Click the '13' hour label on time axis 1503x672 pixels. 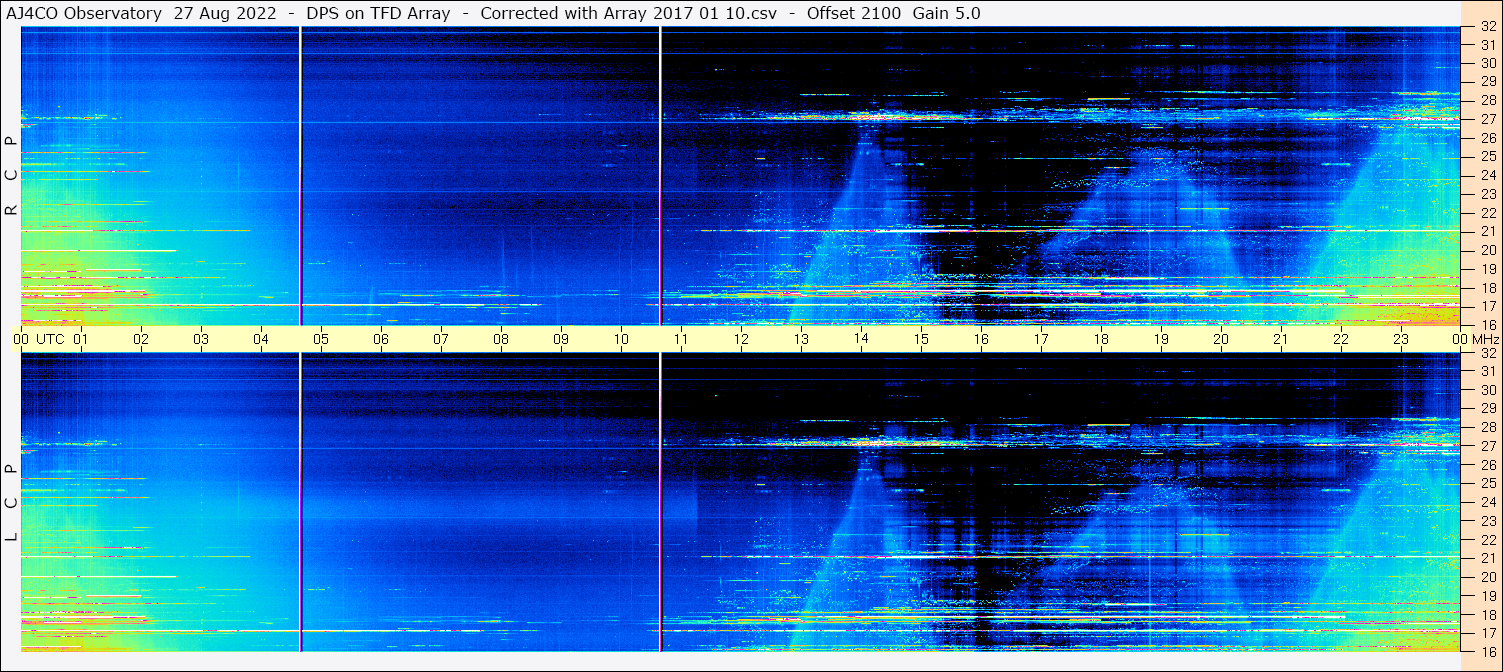point(801,339)
